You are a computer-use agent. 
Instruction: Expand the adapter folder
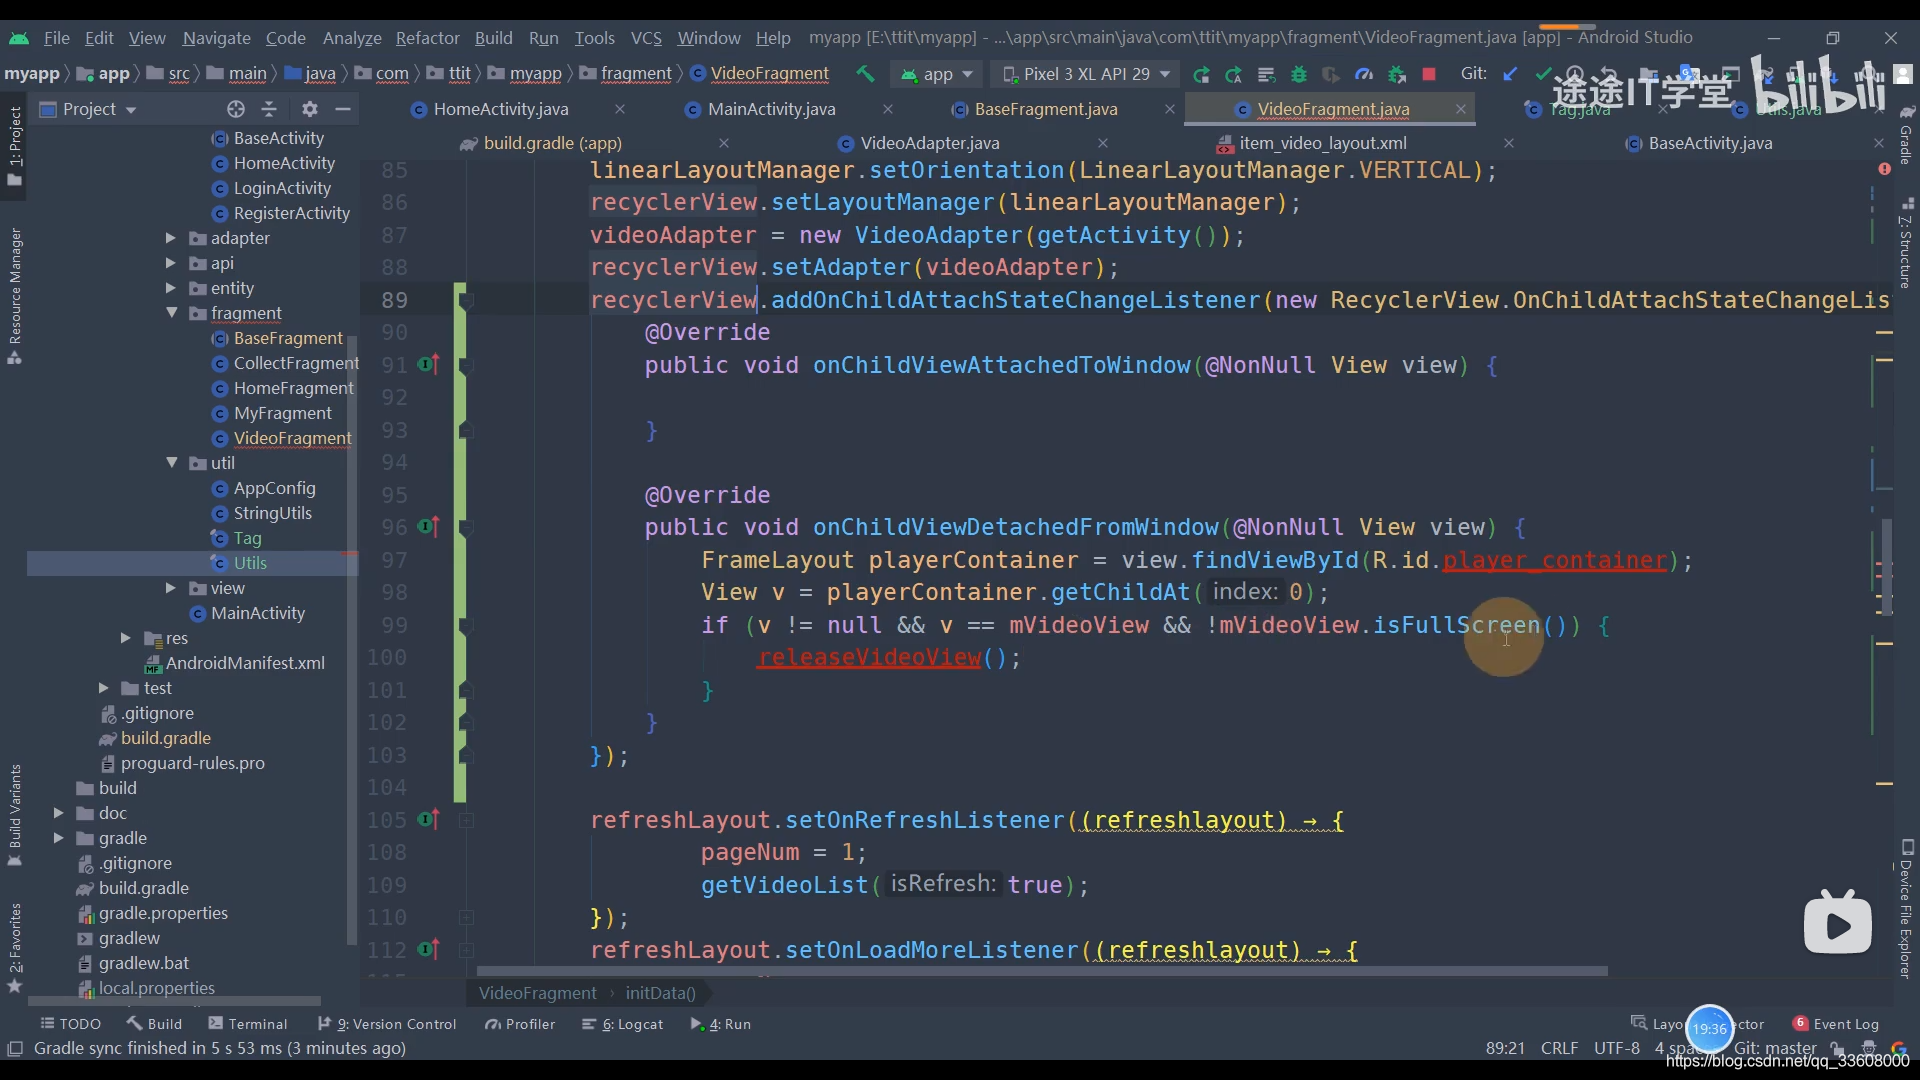tap(170, 238)
